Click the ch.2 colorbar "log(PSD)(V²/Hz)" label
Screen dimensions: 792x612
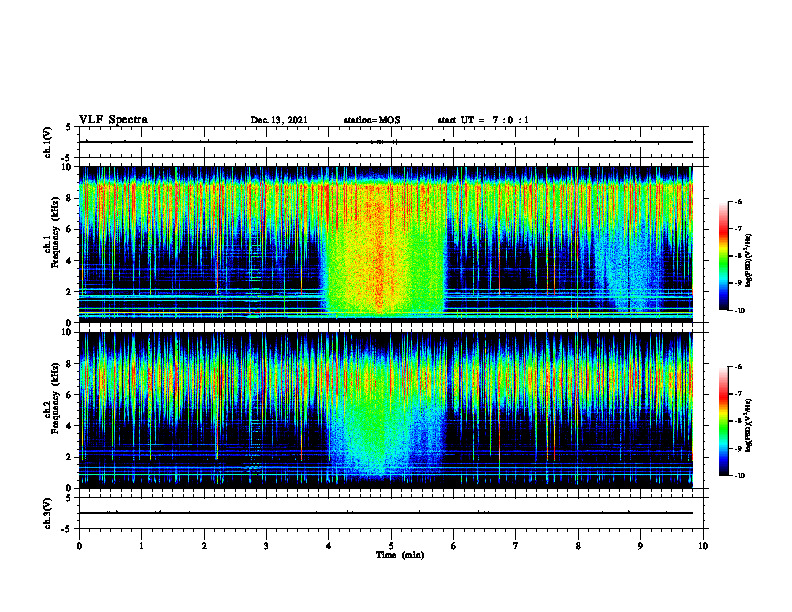[x=749, y=425]
